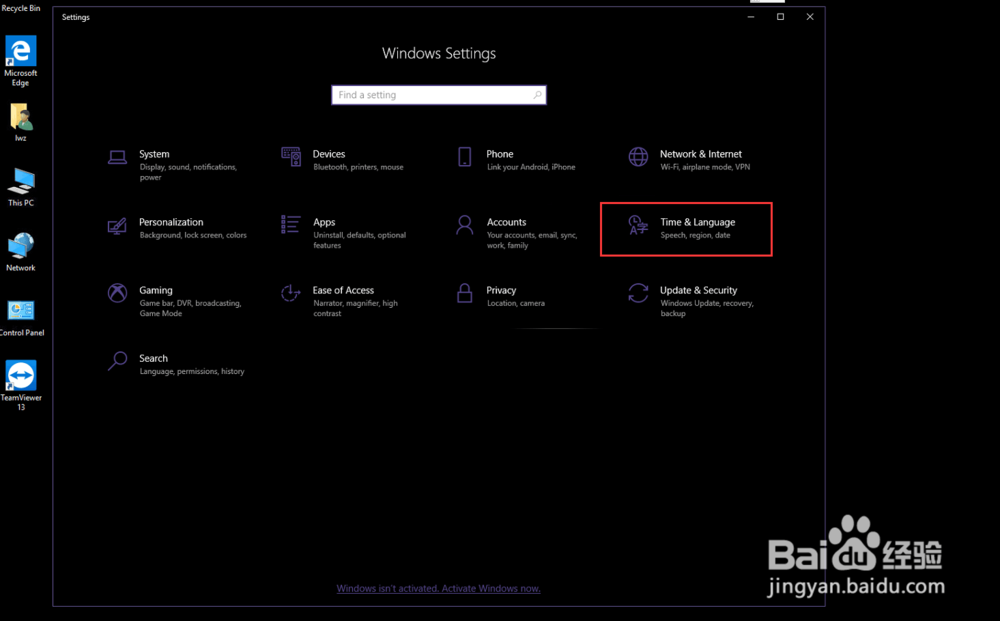This screenshot has height=621, width=1000.
Task: Open the Devices keyboard icon
Action: 291,156
